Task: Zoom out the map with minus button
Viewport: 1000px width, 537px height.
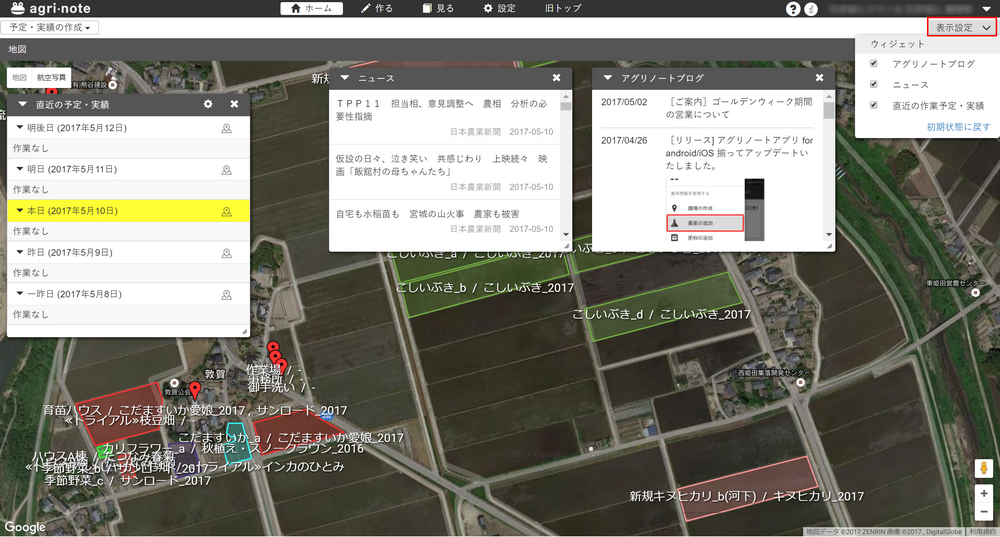Action: pos(983,511)
